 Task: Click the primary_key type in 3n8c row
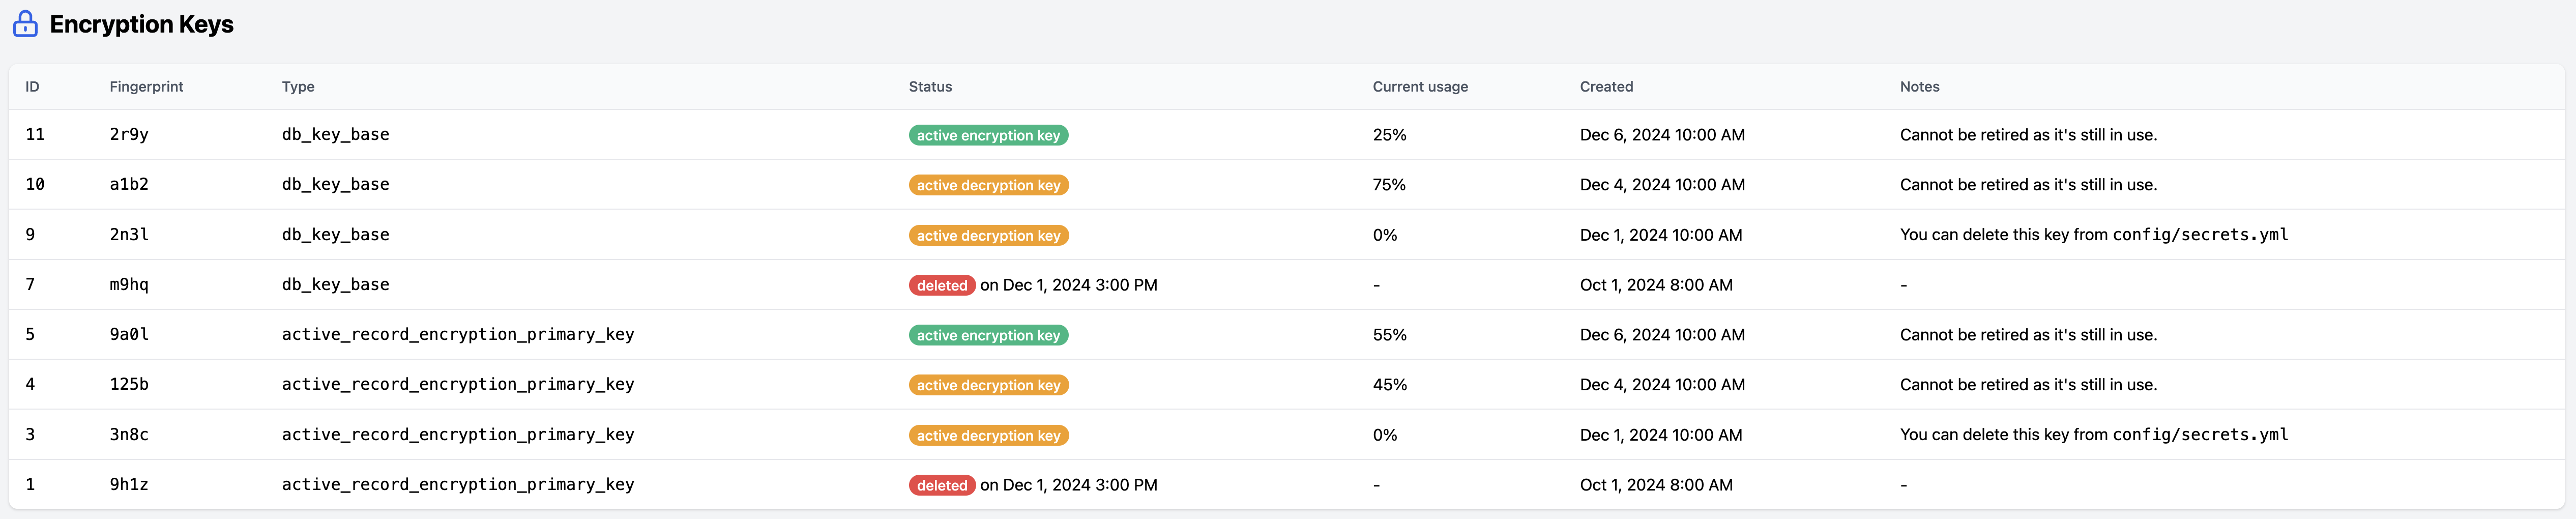(458, 435)
